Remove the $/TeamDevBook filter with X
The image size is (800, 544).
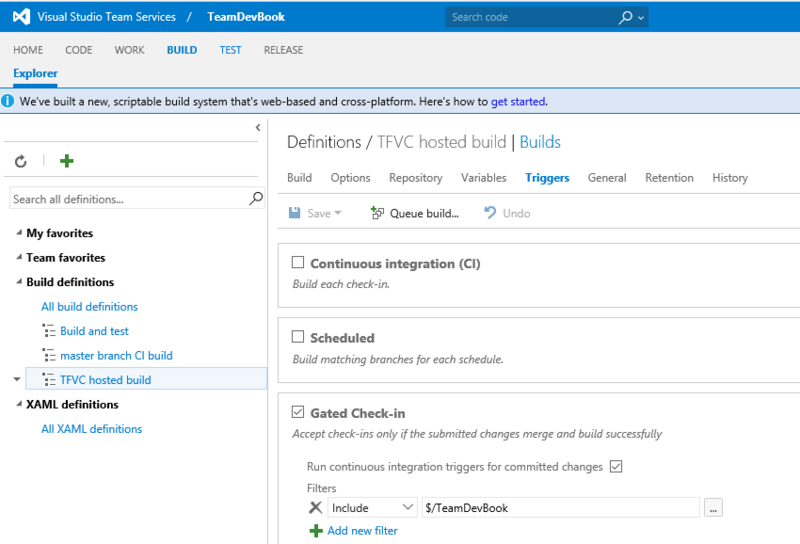pos(315,507)
